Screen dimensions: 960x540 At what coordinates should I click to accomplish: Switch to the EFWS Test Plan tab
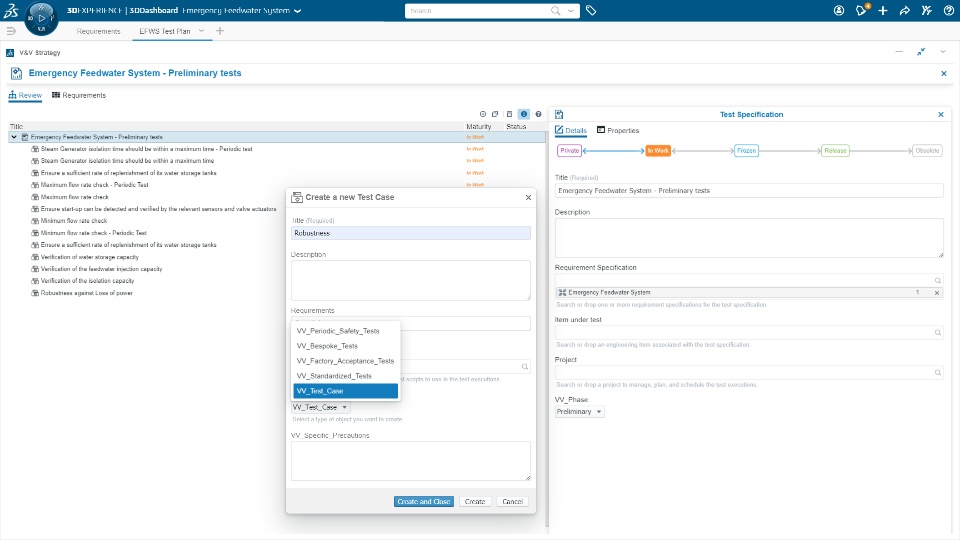tap(165, 31)
